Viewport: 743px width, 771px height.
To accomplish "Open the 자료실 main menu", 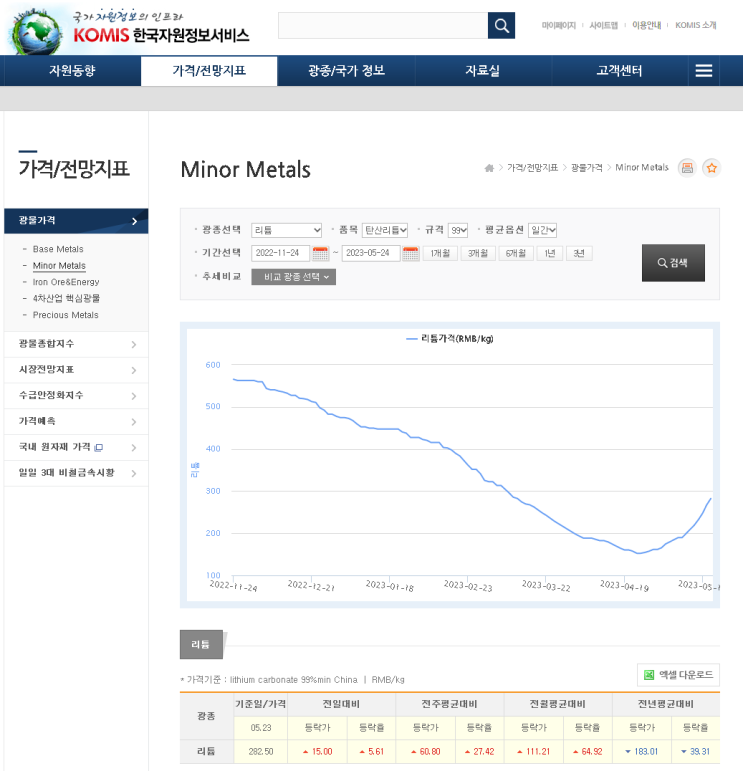I will click(x=483, y=71).
